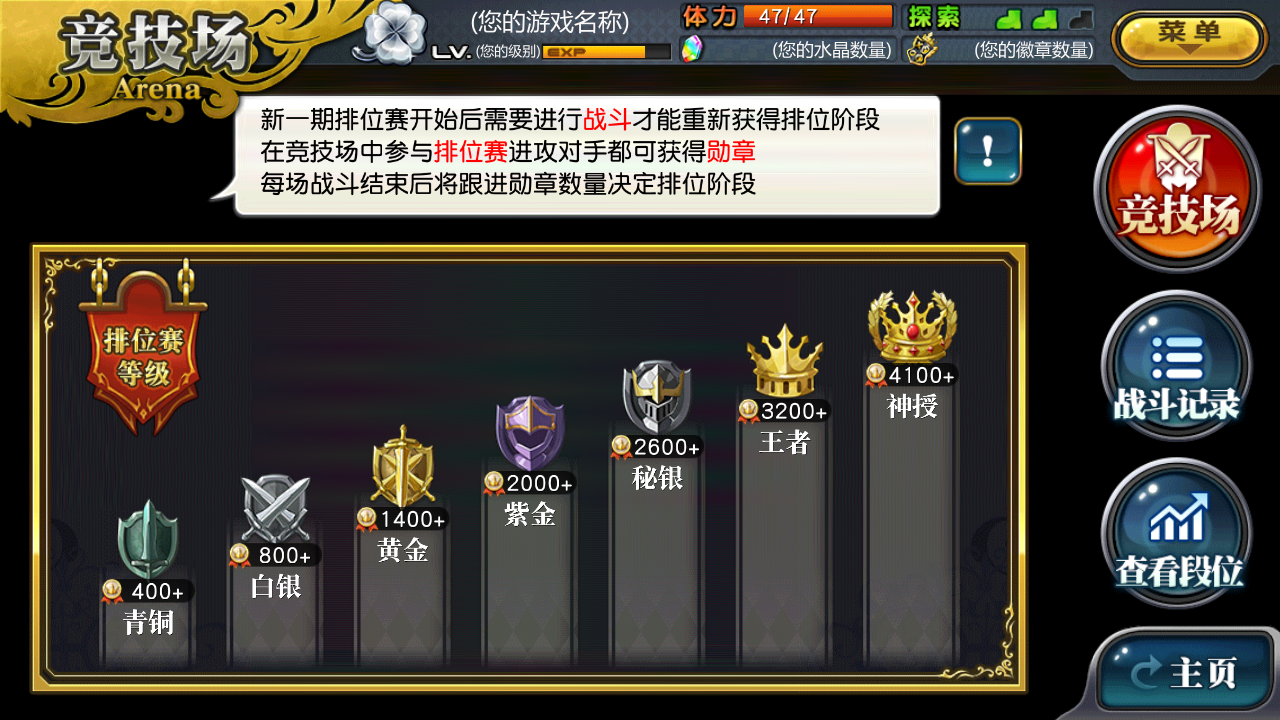Image resolution: width=1280 pixels, height=720 pixels.
Task: Select the 黄金 gold shield icon
Action: [402, 466]
